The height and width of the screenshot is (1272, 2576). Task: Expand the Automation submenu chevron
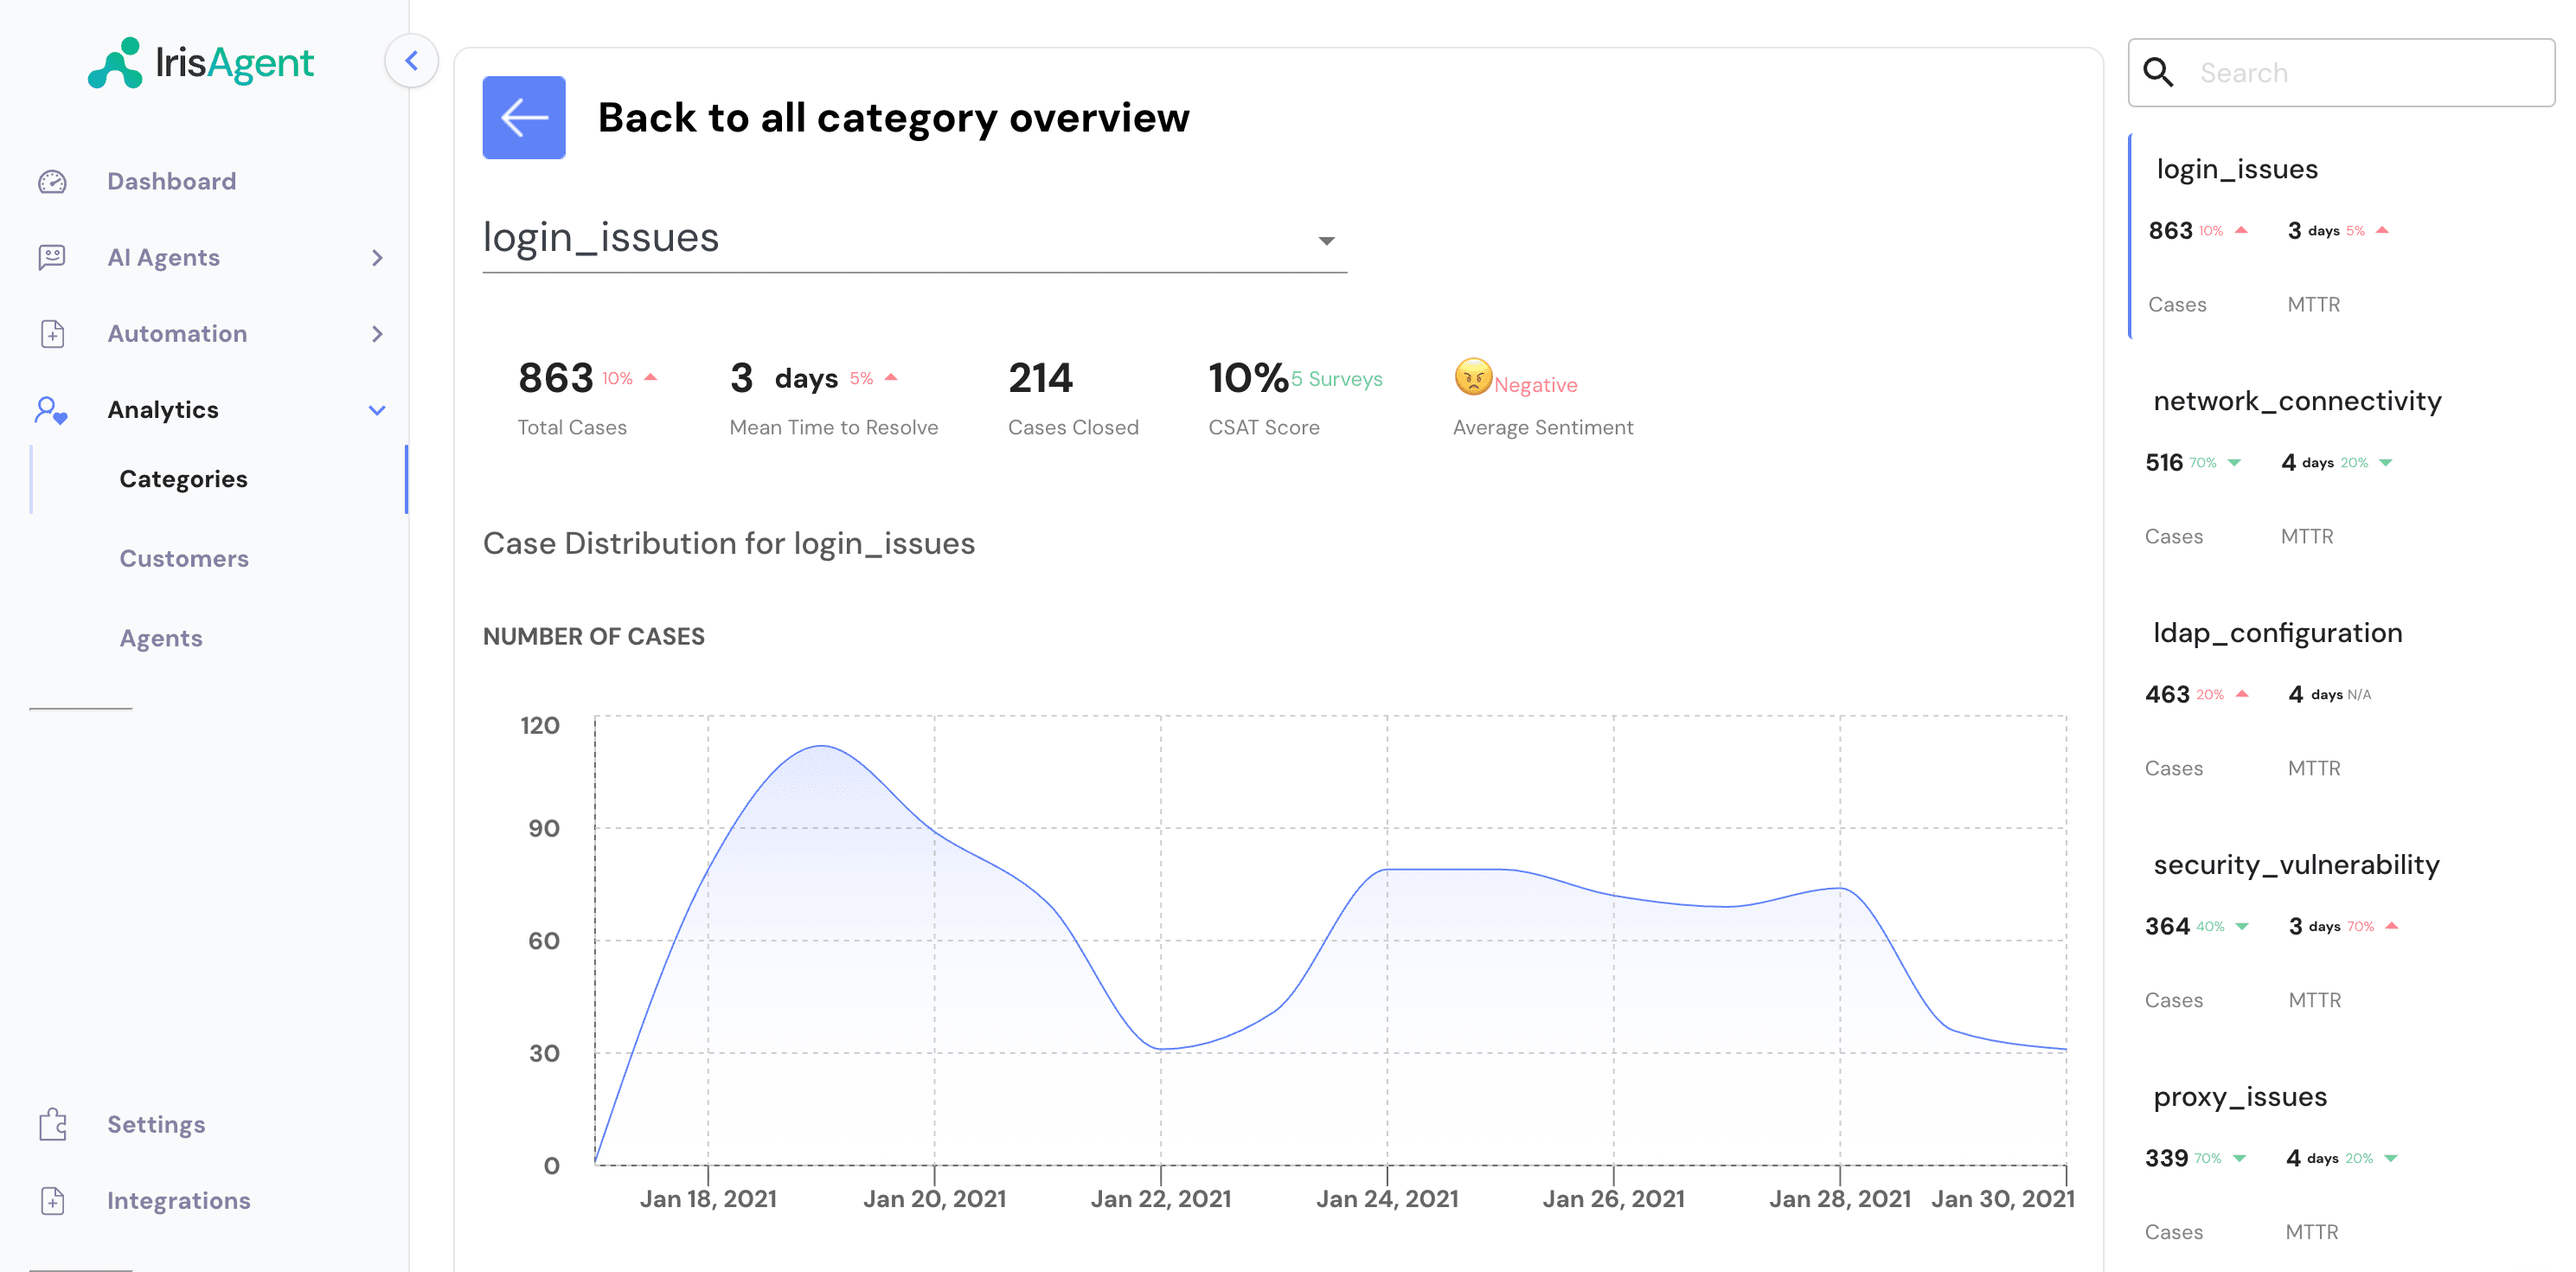pyautogui.click(x=377, y=334)
